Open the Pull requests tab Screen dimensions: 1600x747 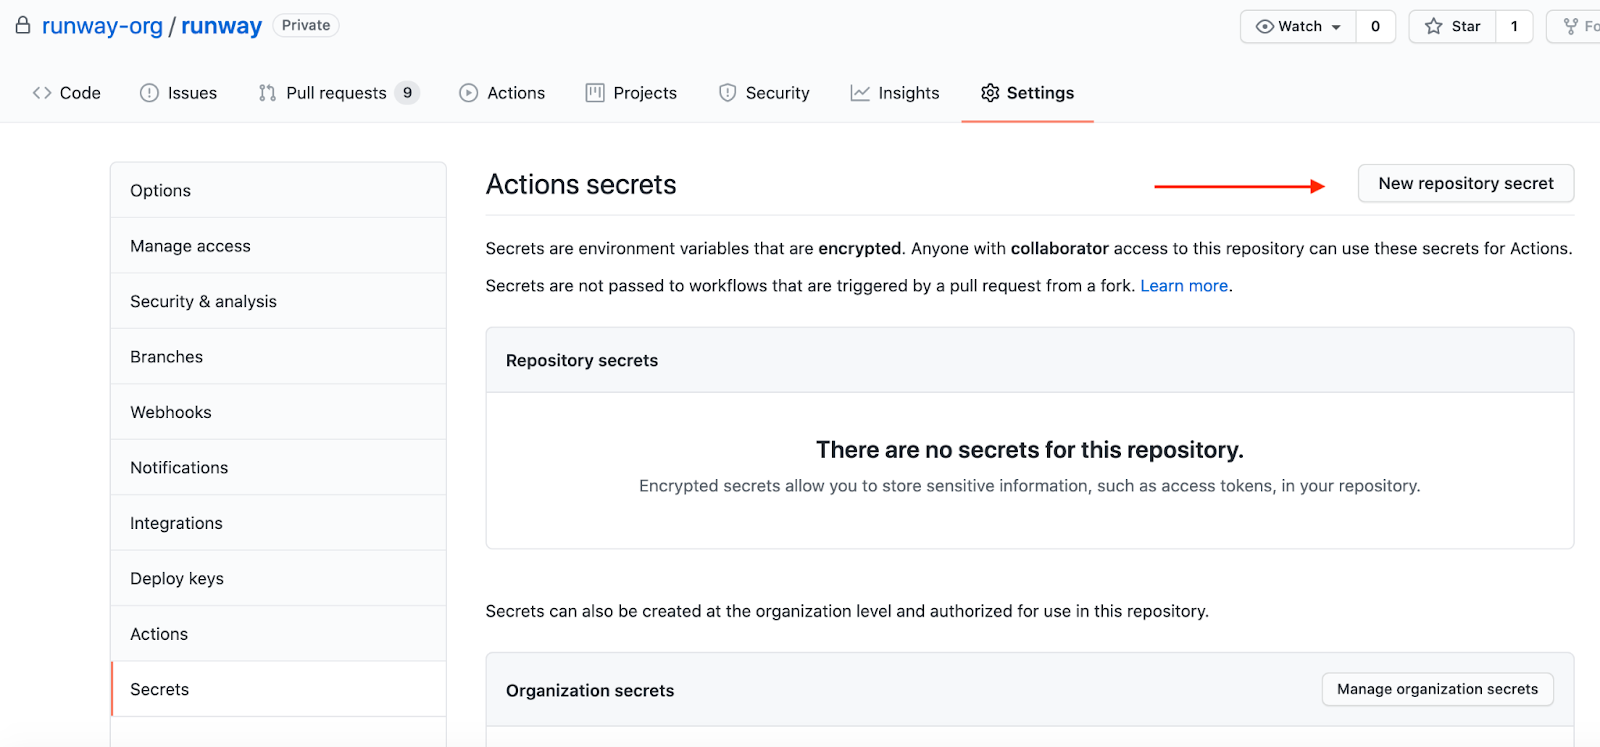tap(339, 93)
